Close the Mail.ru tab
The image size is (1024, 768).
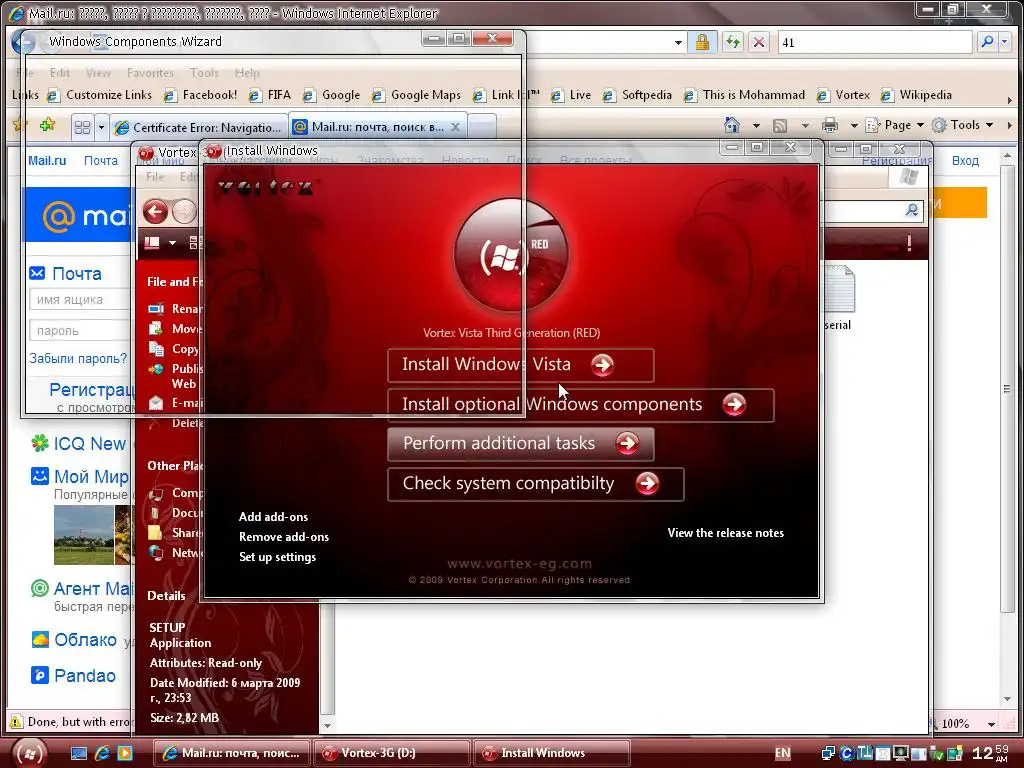coord(456,127)
